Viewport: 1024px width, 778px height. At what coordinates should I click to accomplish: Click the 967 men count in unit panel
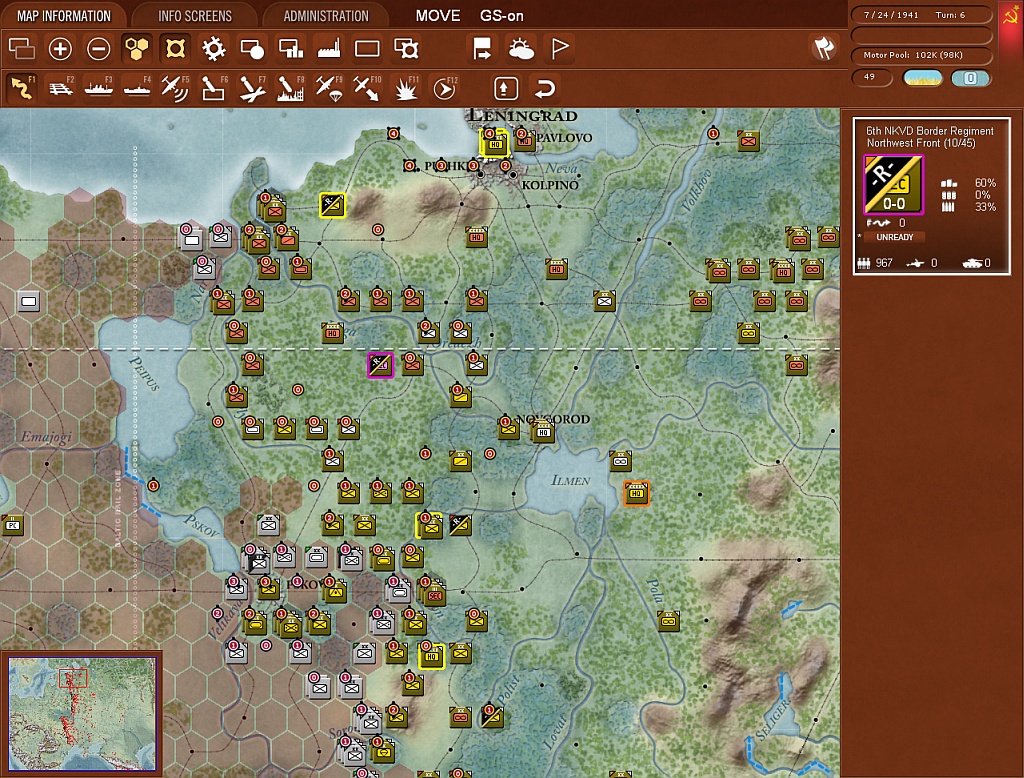(x=884, y=263)
